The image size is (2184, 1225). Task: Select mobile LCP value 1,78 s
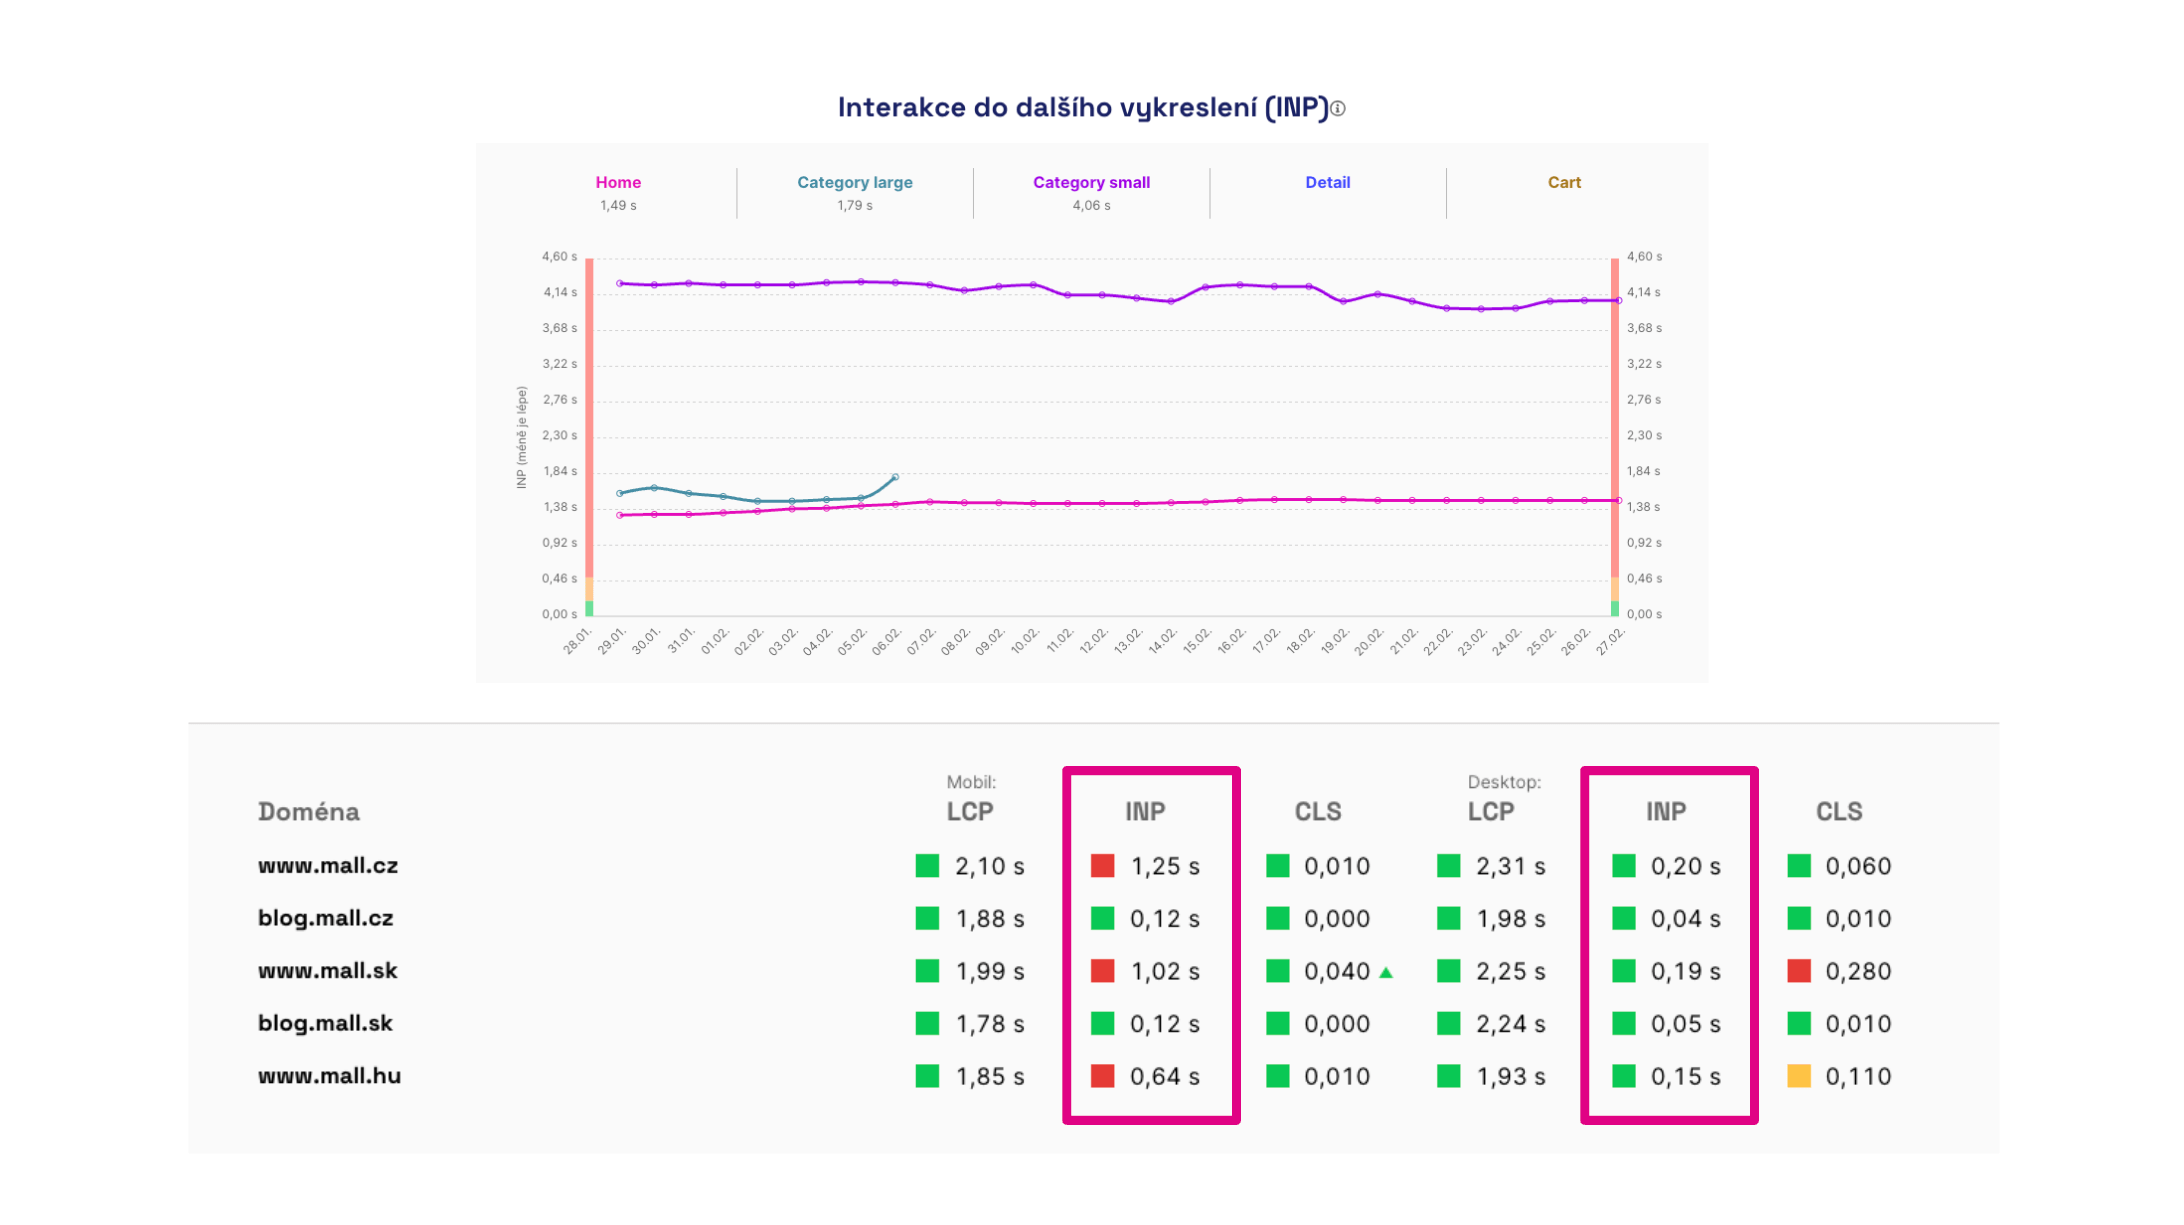[x=990, y=1023]
